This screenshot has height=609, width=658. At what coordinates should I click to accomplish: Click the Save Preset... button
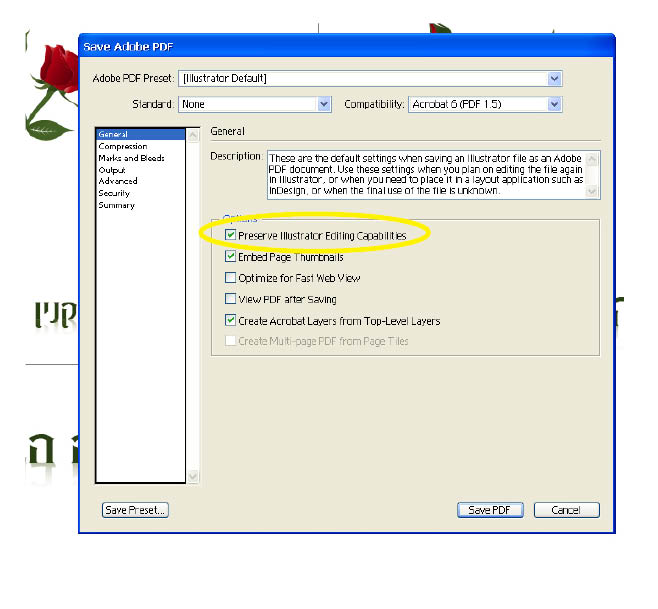[135, 510]
